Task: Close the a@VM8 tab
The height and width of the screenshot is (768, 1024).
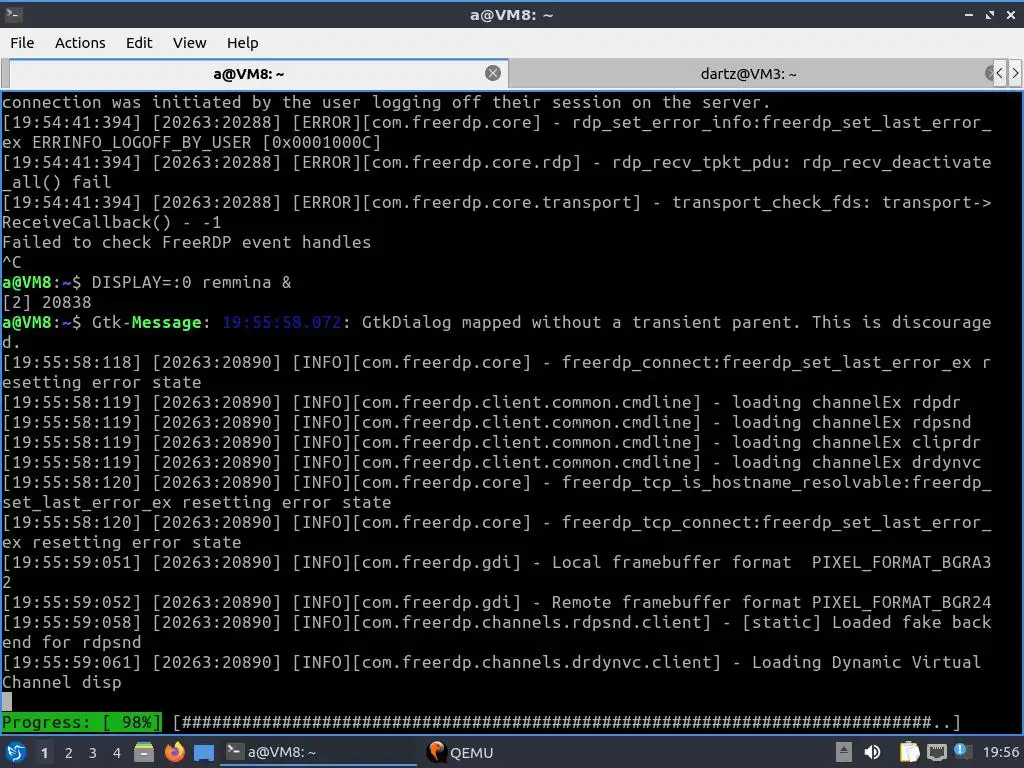Action: coord(493,73)
